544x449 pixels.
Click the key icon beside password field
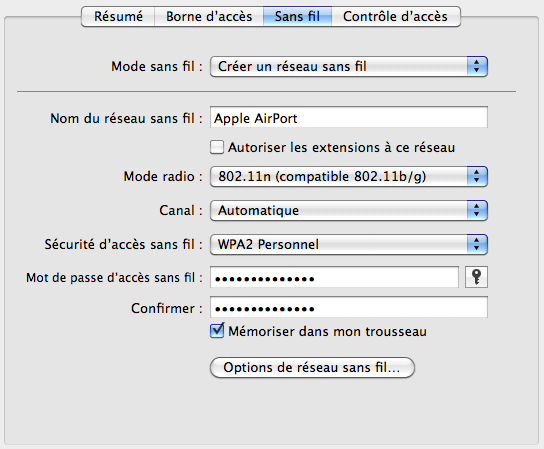(476, 277)
